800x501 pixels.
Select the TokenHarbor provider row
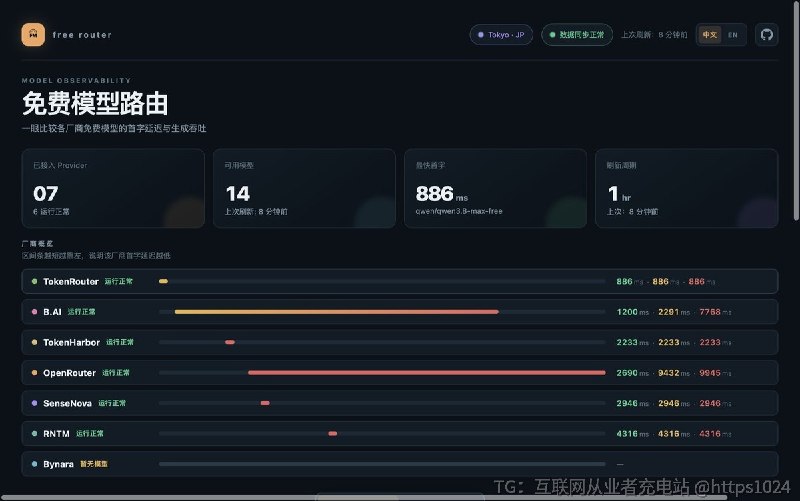point(400,342)
